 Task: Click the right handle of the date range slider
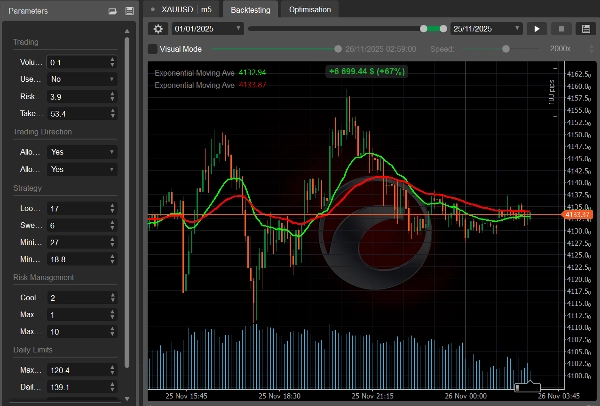(x=443, y=29)
